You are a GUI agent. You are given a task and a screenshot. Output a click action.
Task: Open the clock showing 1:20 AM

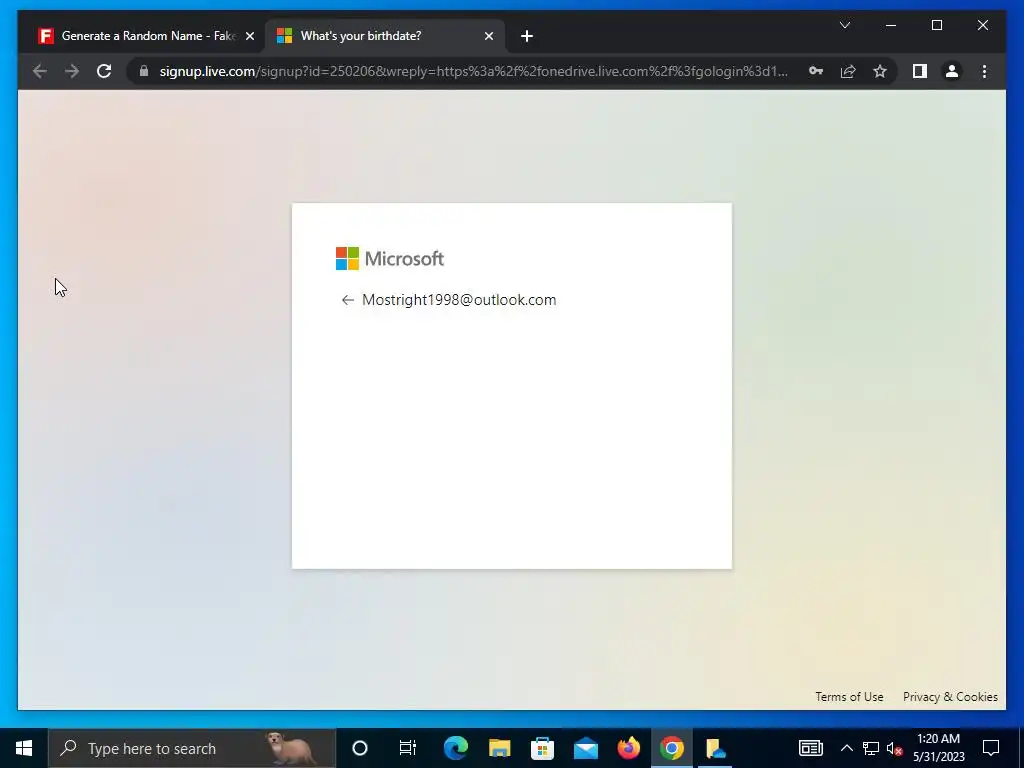pyautogui.click(x=938, y=748)
